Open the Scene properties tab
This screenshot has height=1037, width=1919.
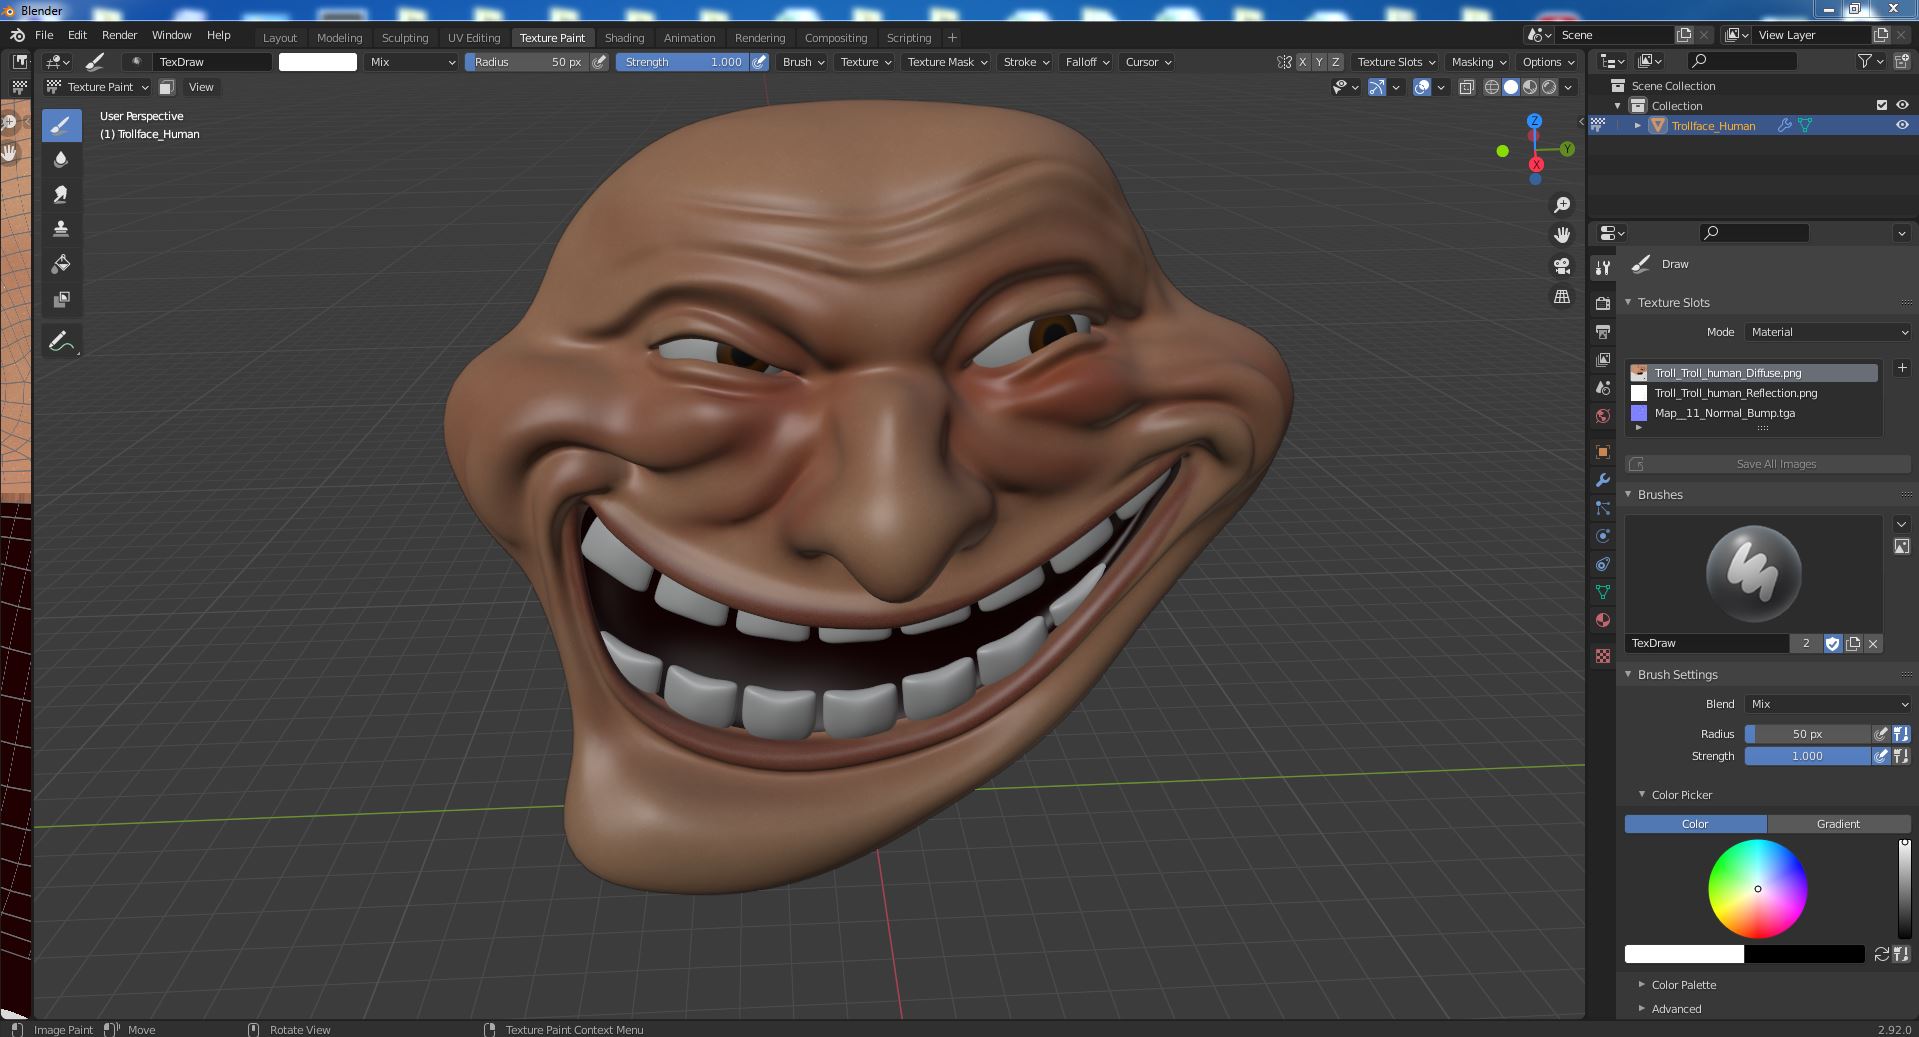1603,387
